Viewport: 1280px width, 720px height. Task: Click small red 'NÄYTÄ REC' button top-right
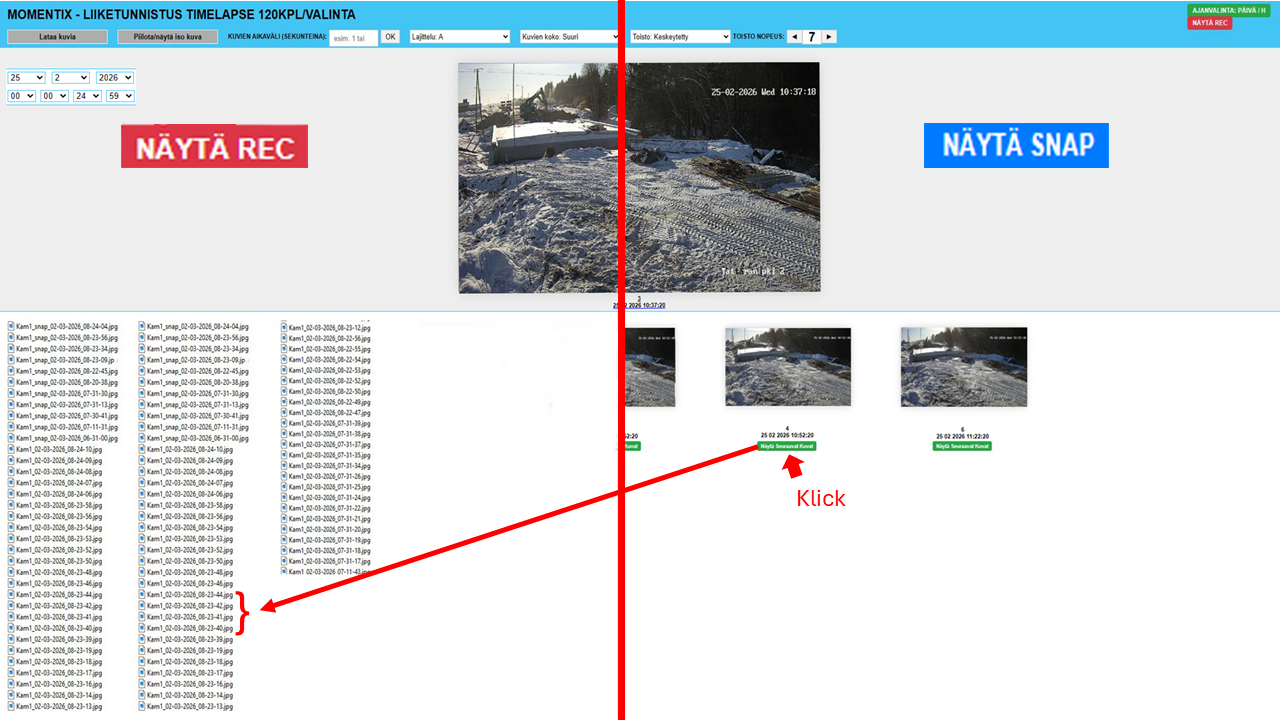tap(1209, 23)
